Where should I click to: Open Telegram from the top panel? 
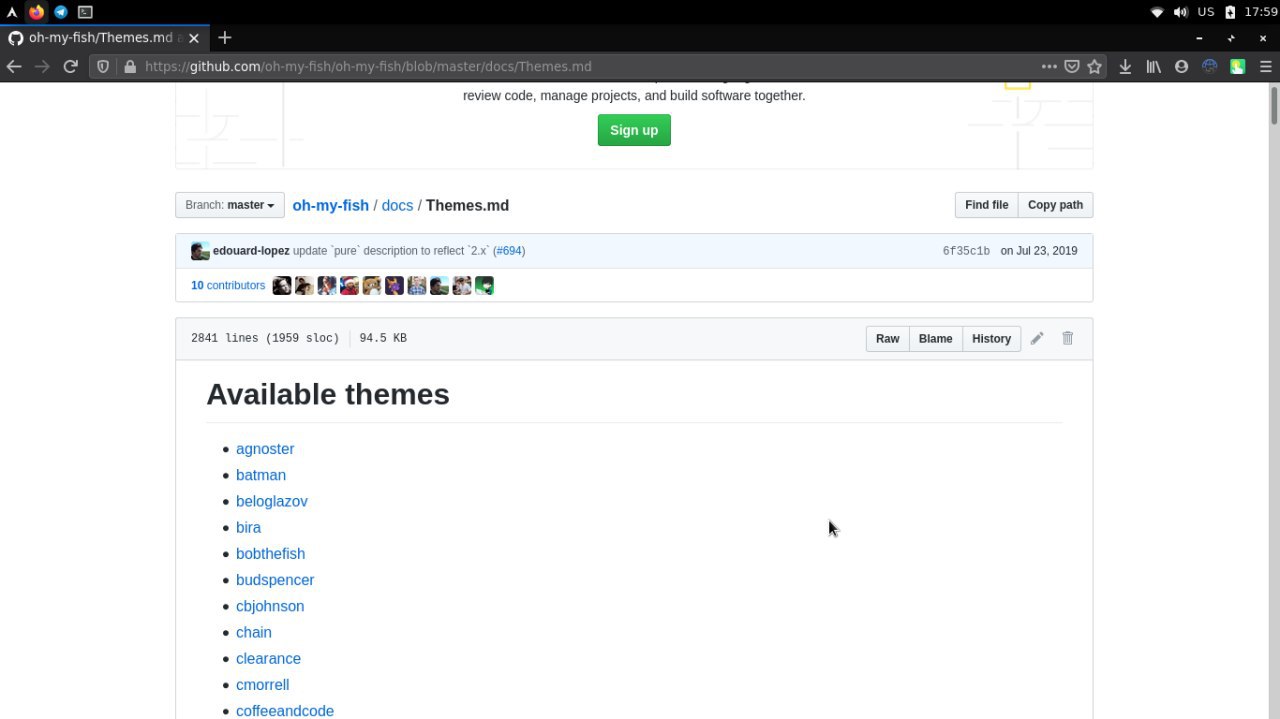[x=61, y=12]
